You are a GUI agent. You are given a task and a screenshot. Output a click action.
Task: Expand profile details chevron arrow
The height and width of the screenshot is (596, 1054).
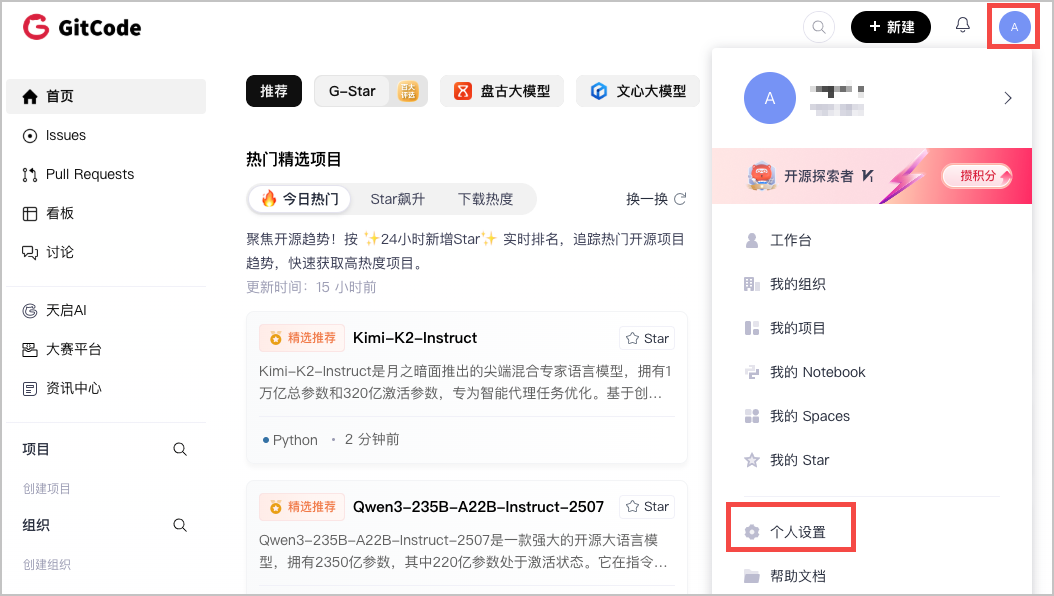[x=1008, y=98]
